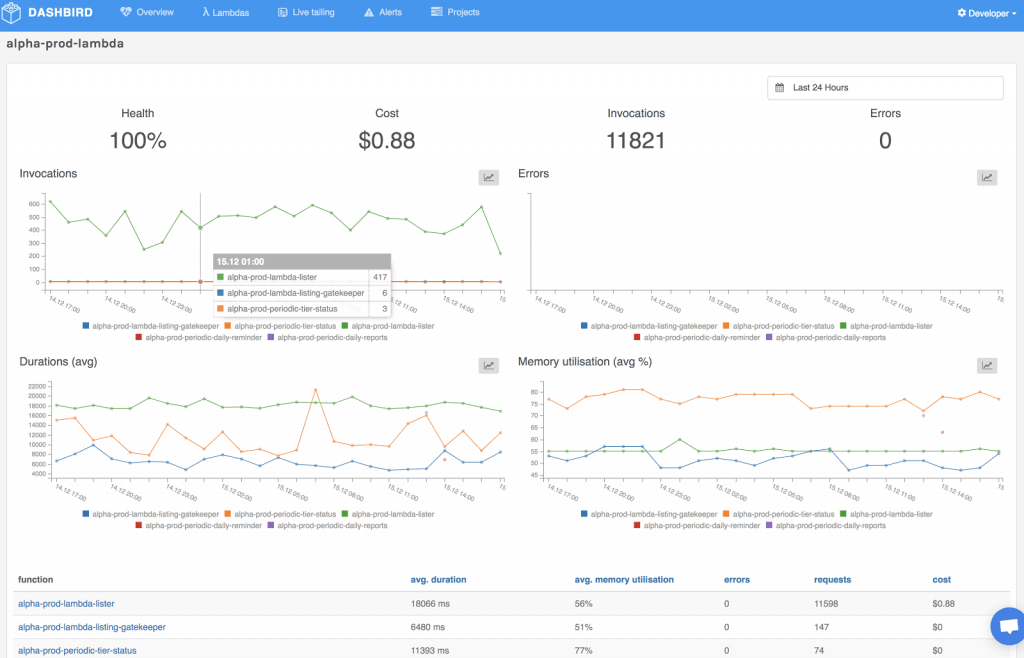
Task: Click the 11821 invocations total
Action: (635, 141)
